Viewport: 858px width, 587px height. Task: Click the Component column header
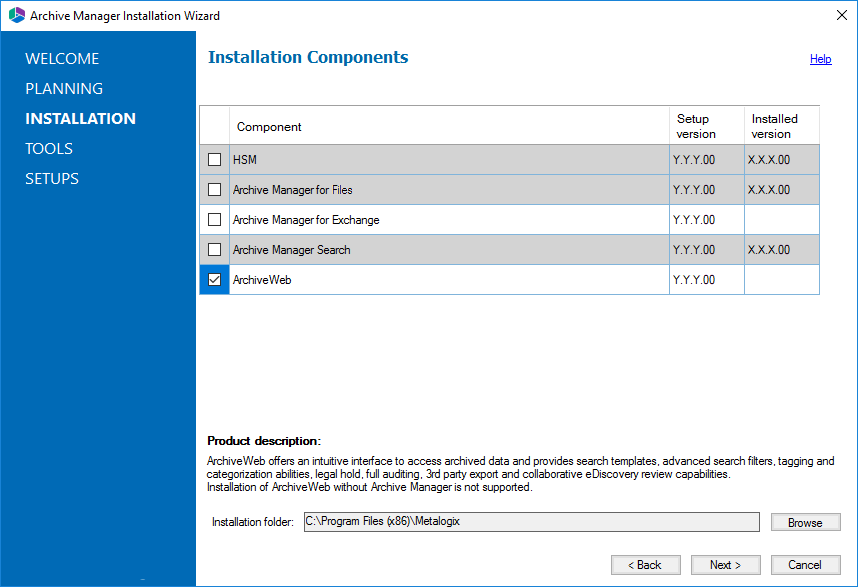click(x=449, y=126)
